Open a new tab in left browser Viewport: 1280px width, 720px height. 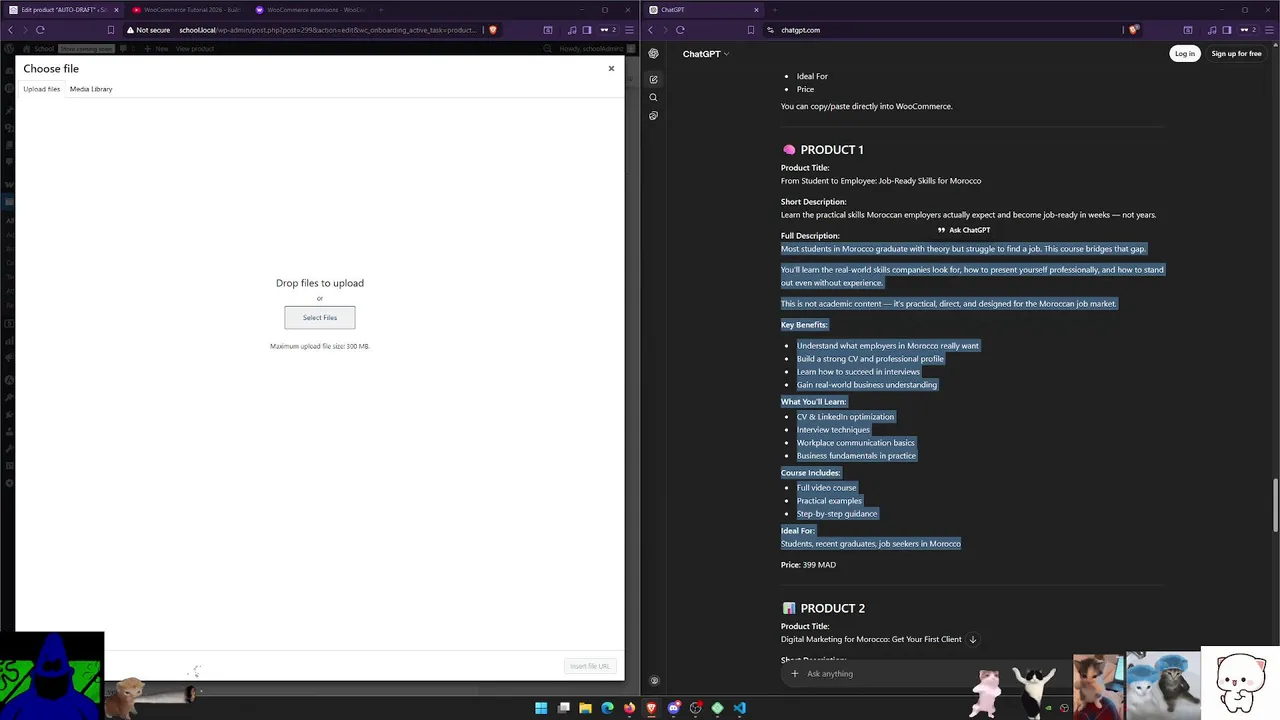(x=381, y=10)
